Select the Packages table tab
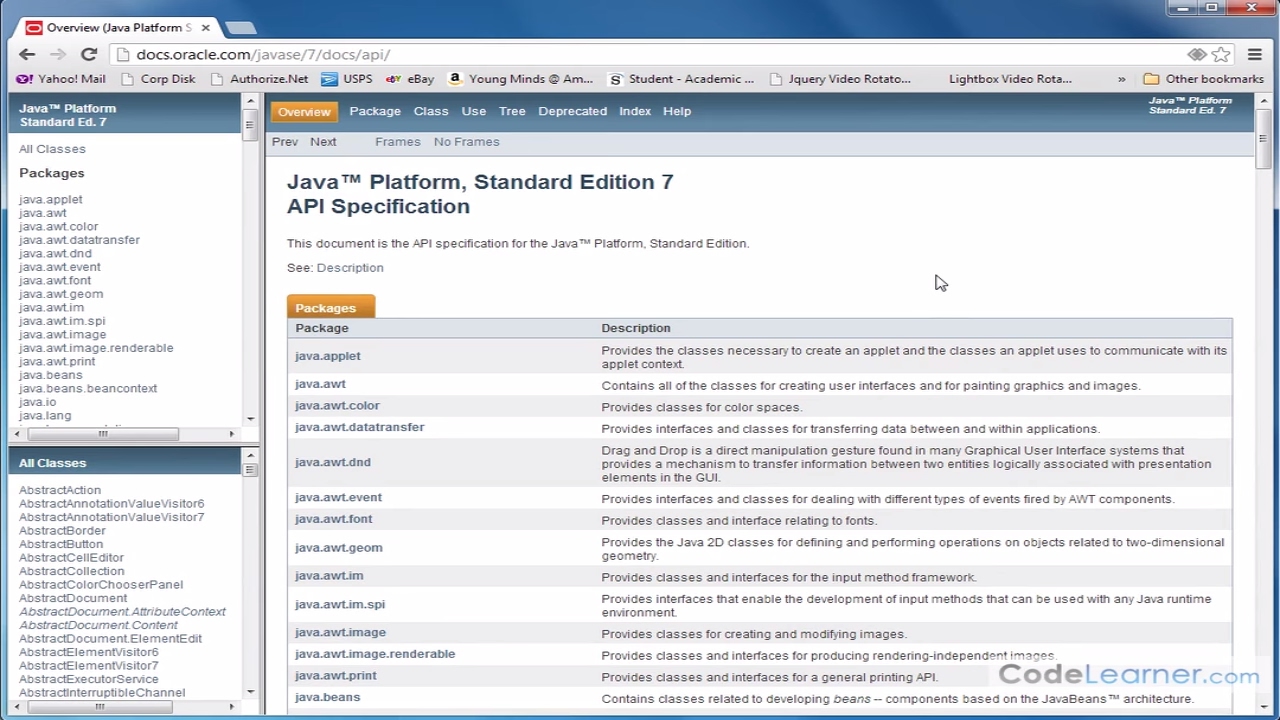The width and height of the screenshot is (1280, 720). pos(330,307)
